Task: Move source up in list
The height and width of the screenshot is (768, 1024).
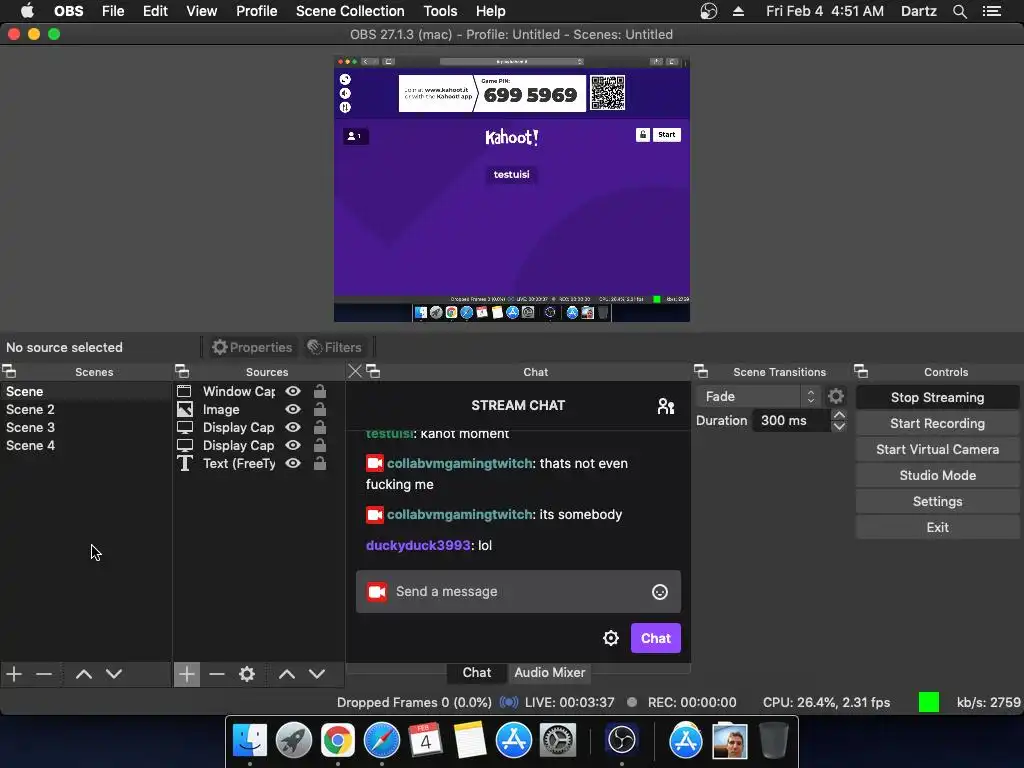Action: click(x=287, y=674)
